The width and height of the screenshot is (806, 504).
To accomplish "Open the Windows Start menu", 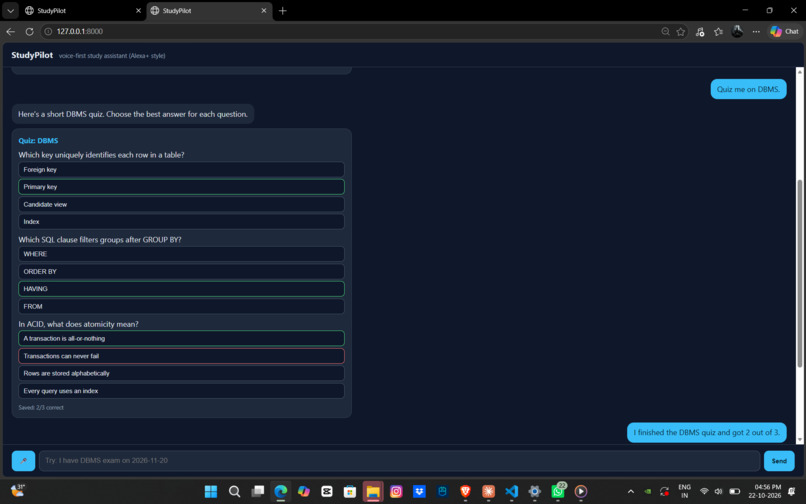I will (211, 491).
